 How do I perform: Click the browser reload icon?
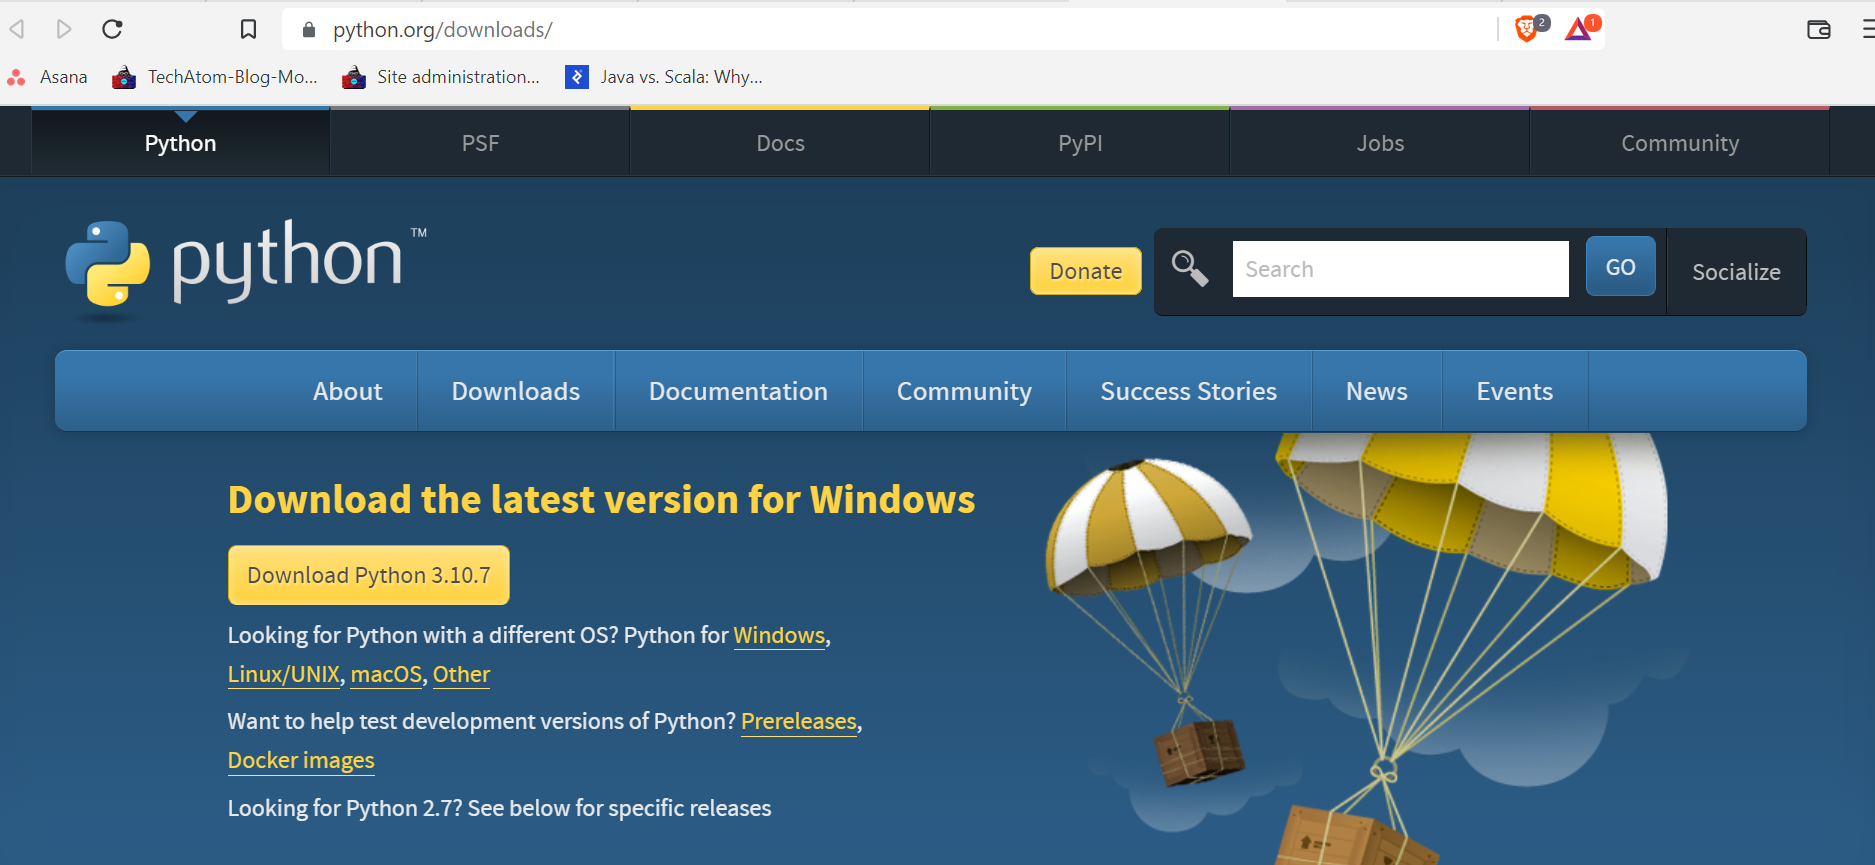click(x=112, y=29)
